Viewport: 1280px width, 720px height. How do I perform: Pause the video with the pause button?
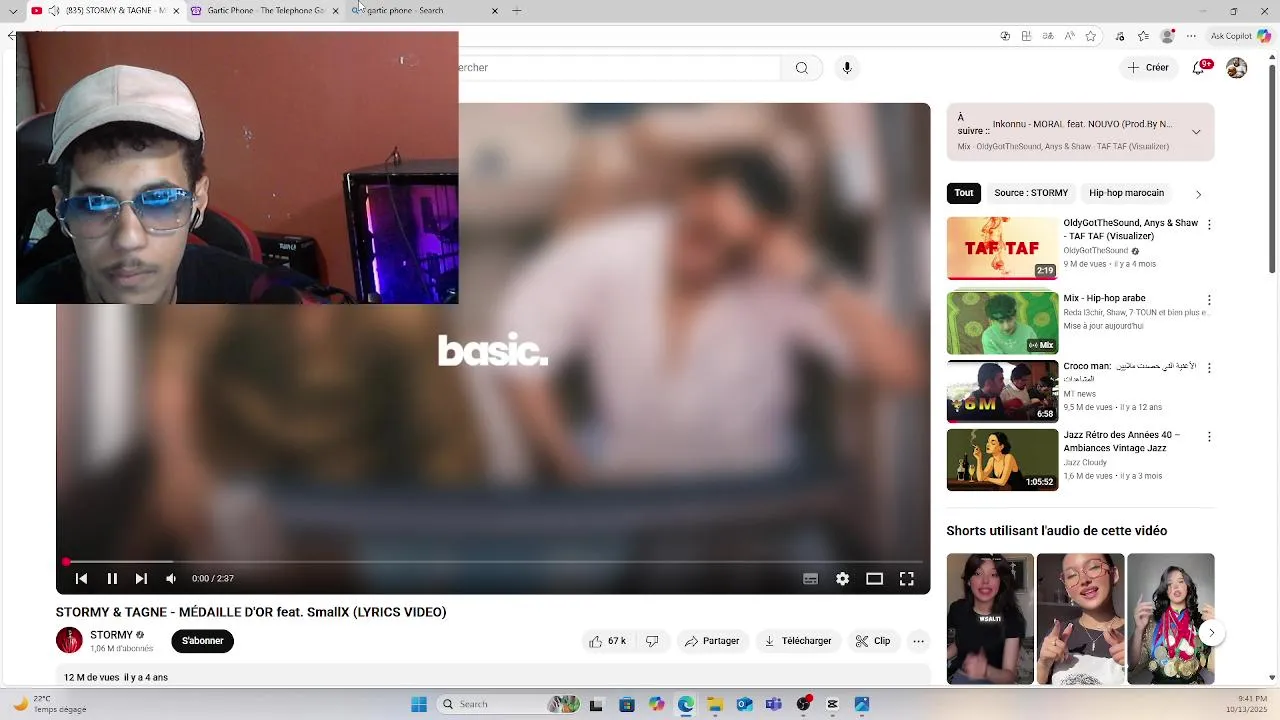112,578
